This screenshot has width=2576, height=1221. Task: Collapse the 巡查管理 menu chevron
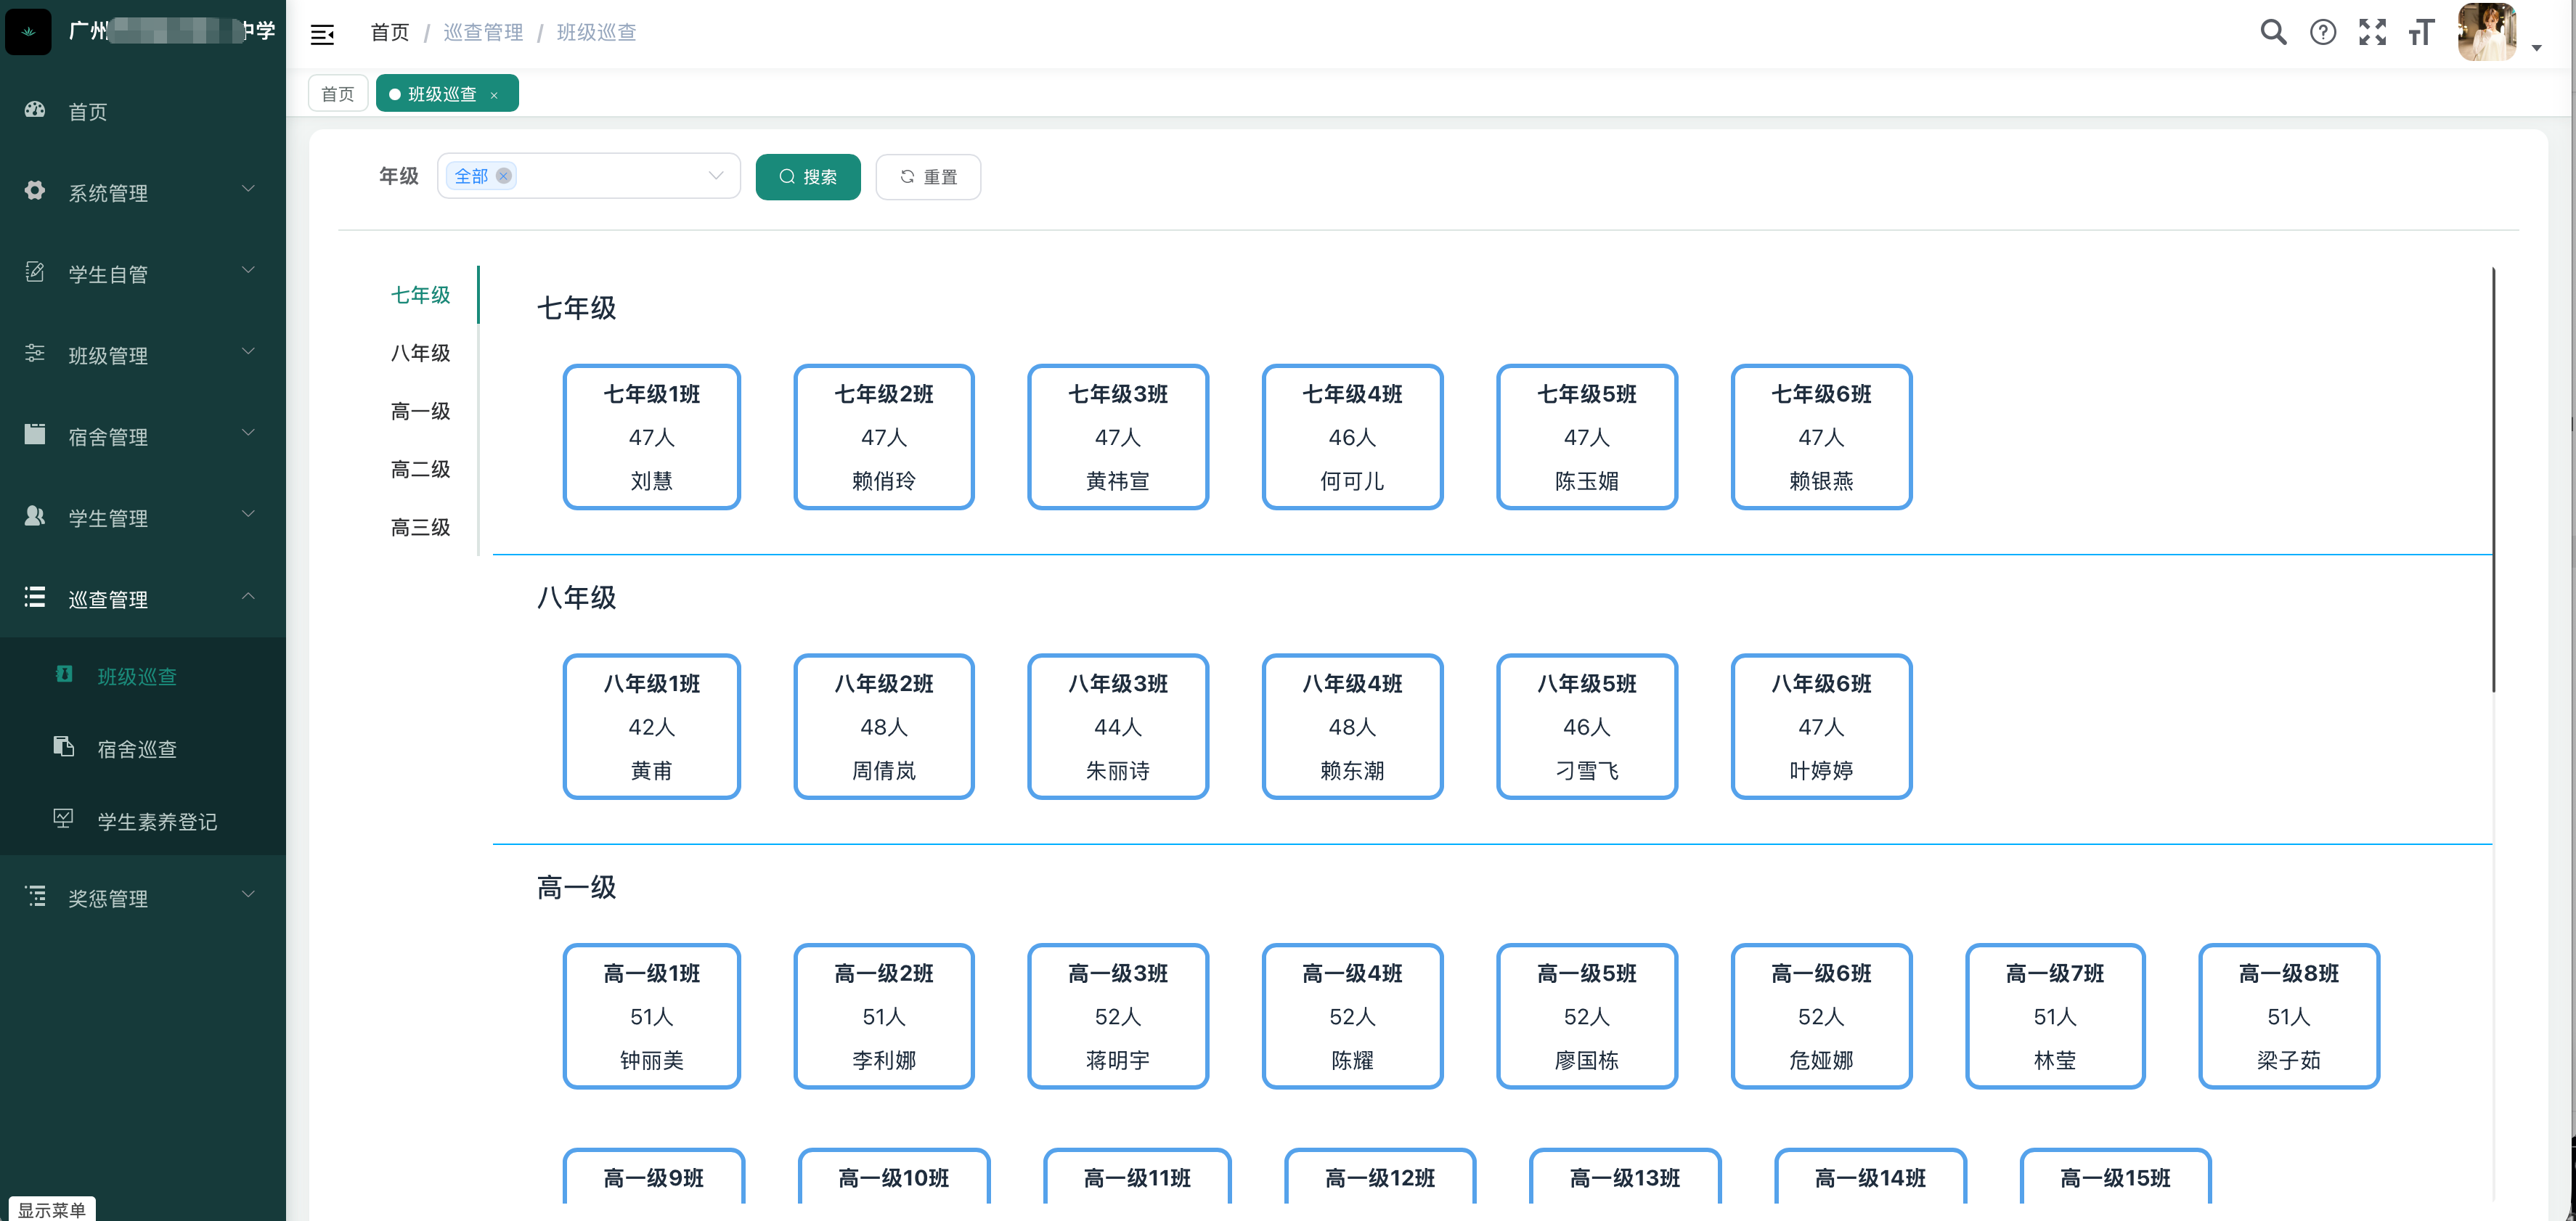(248, 596)
